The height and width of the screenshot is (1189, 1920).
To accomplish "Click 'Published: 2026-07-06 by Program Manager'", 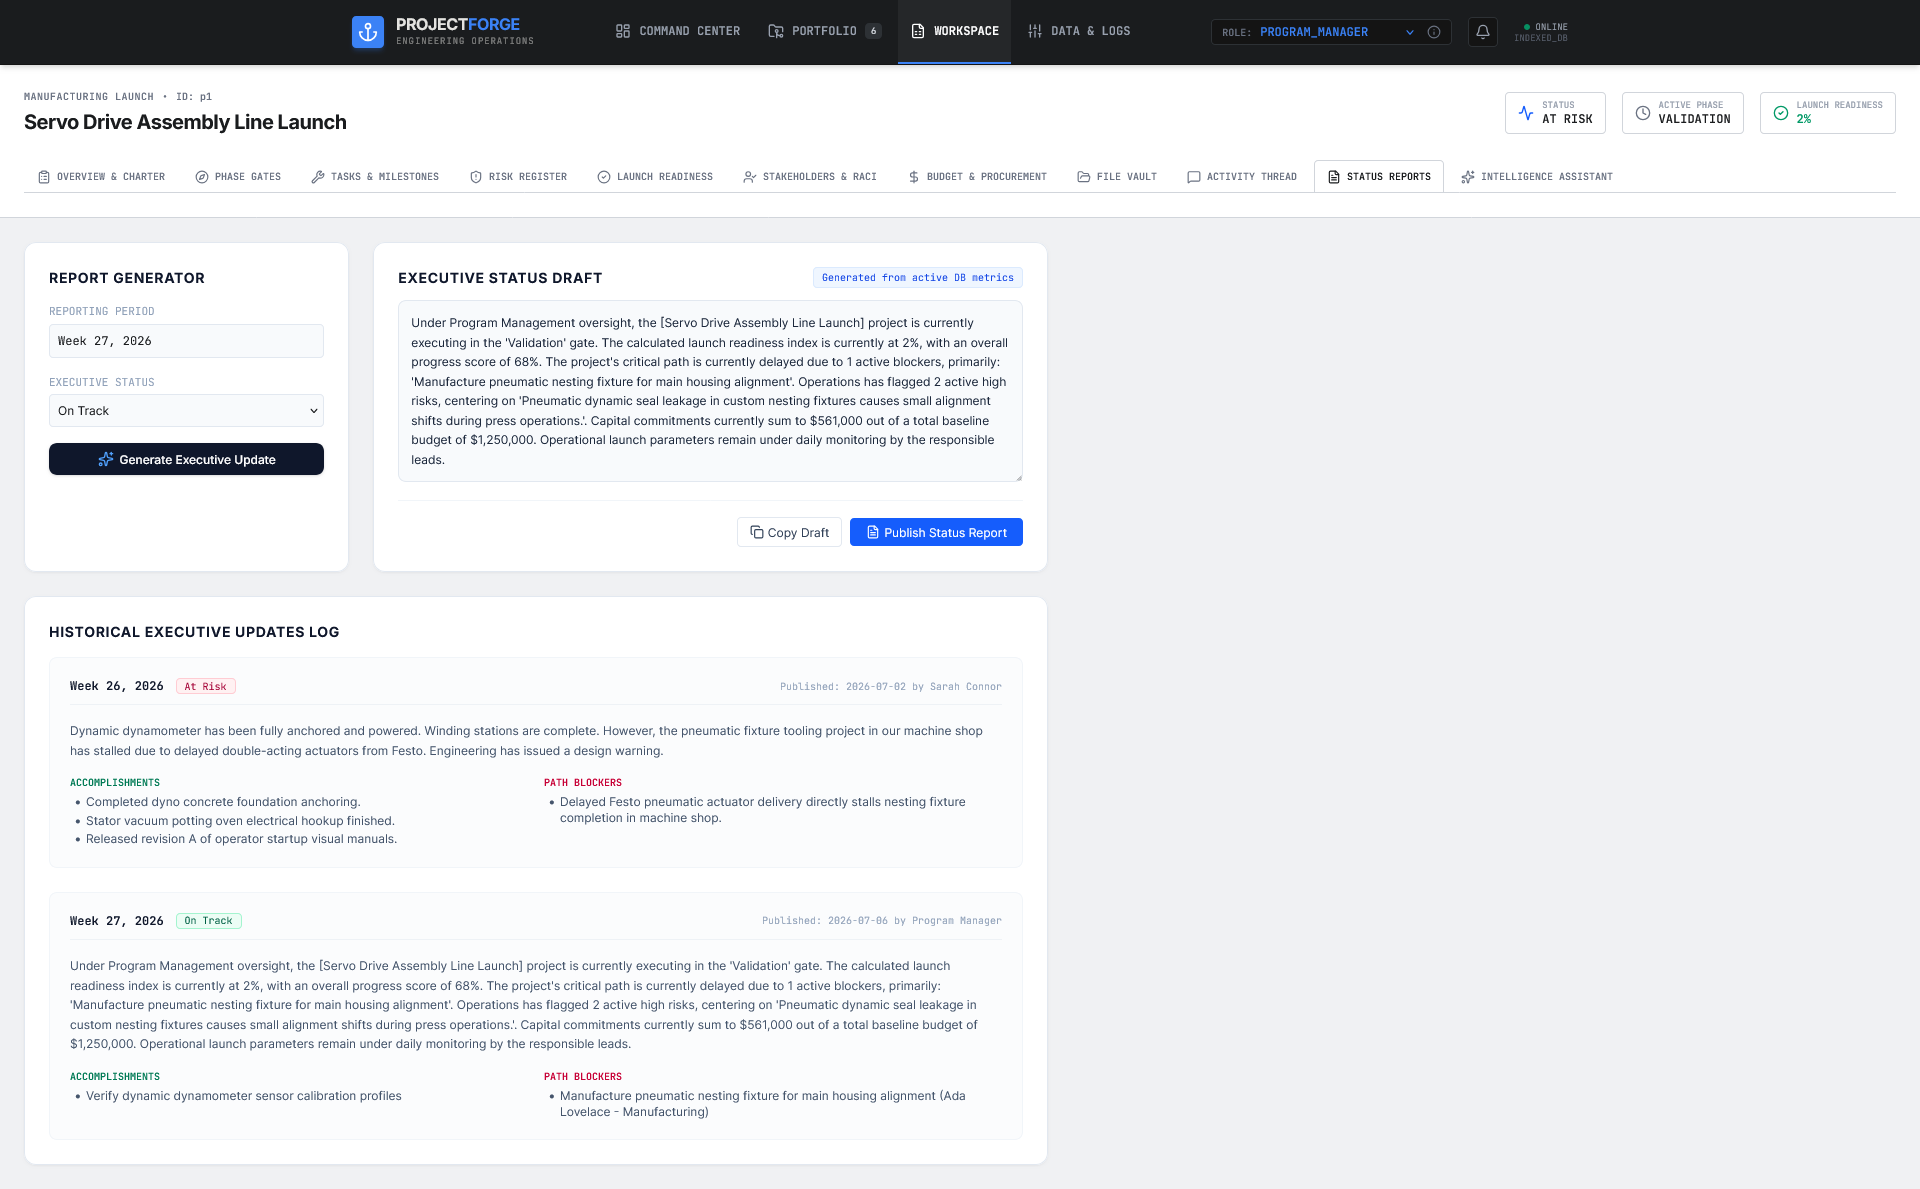I will coord(881,921).
